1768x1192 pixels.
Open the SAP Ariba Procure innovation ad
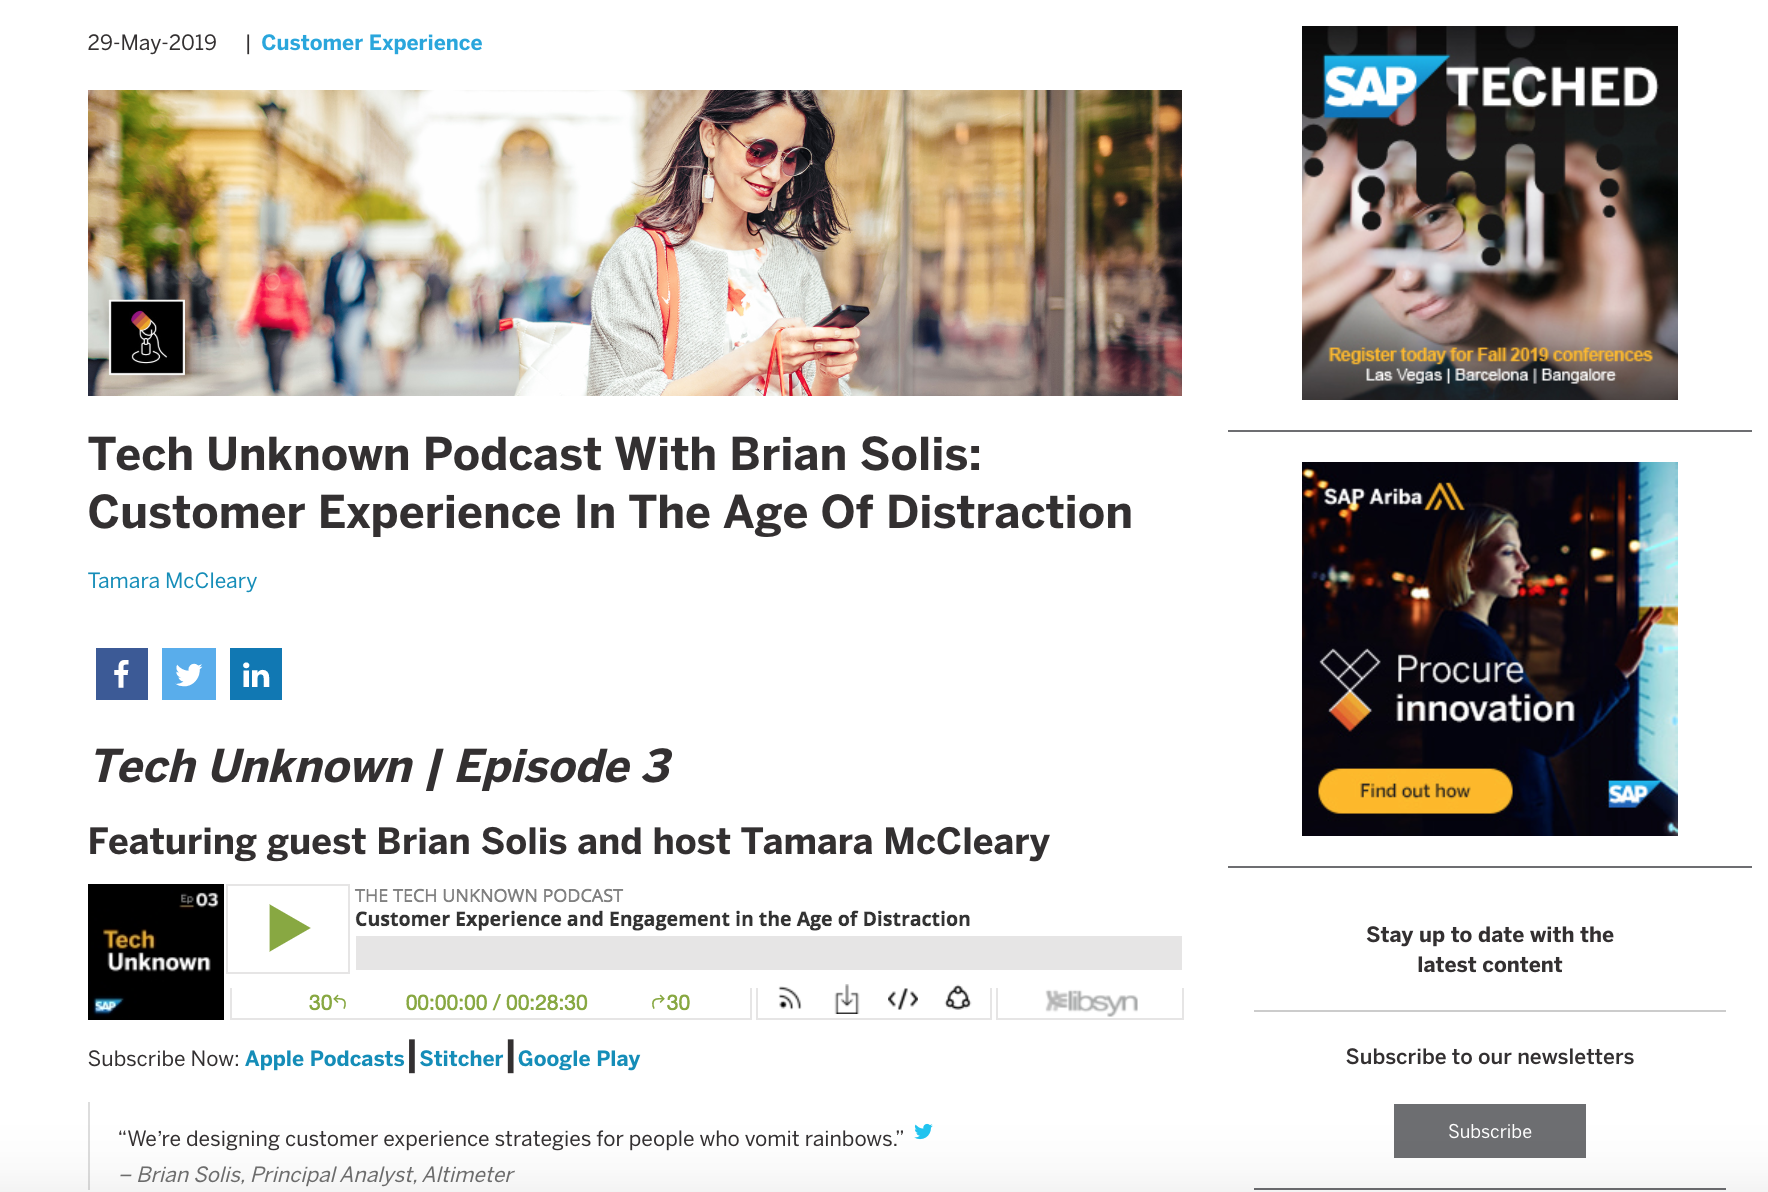(1490, 649)
